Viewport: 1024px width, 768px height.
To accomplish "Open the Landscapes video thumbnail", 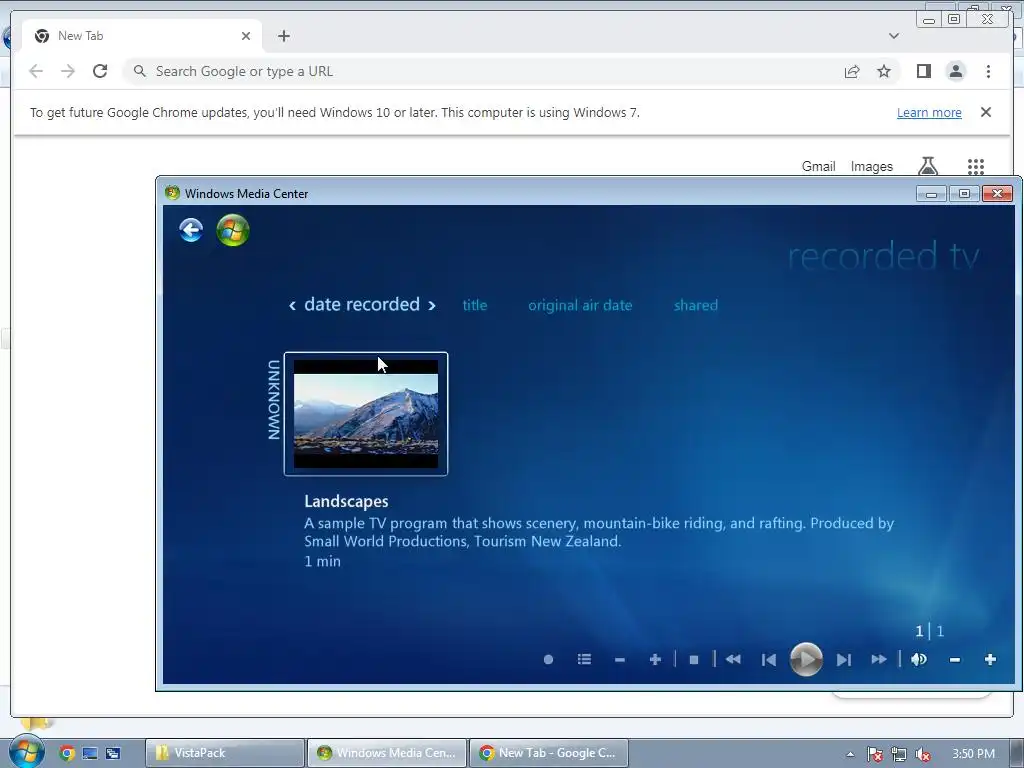I will pyautogui.click(x=366, y=413).
